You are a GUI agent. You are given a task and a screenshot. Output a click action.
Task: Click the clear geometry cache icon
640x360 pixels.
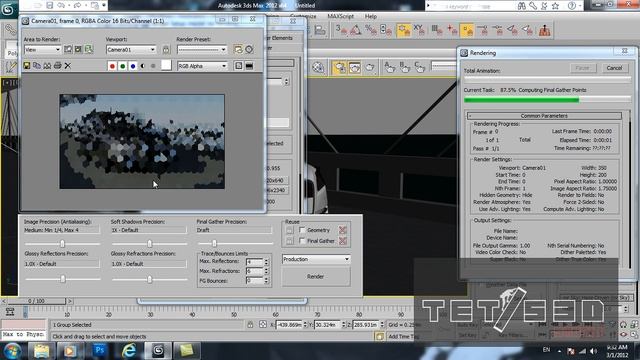click(x=343, y=230)
